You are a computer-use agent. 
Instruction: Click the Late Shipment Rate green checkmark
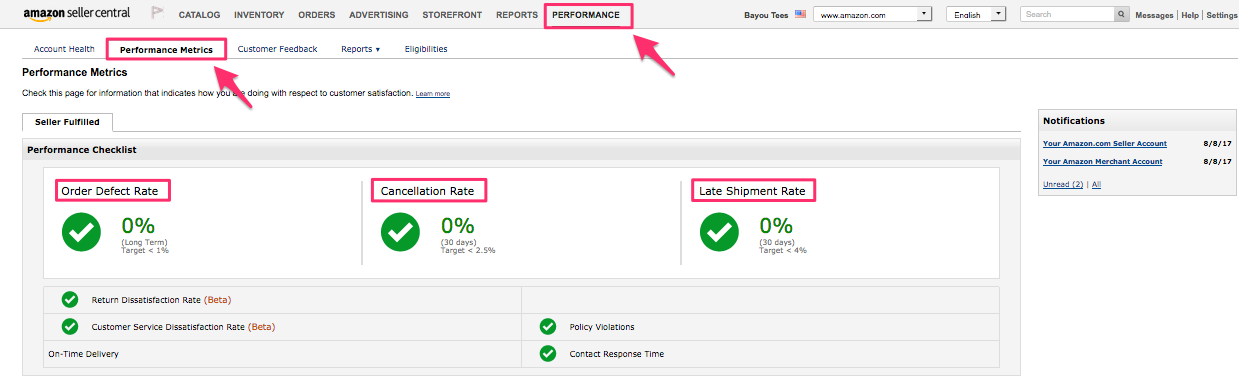(x=719, y=232)
